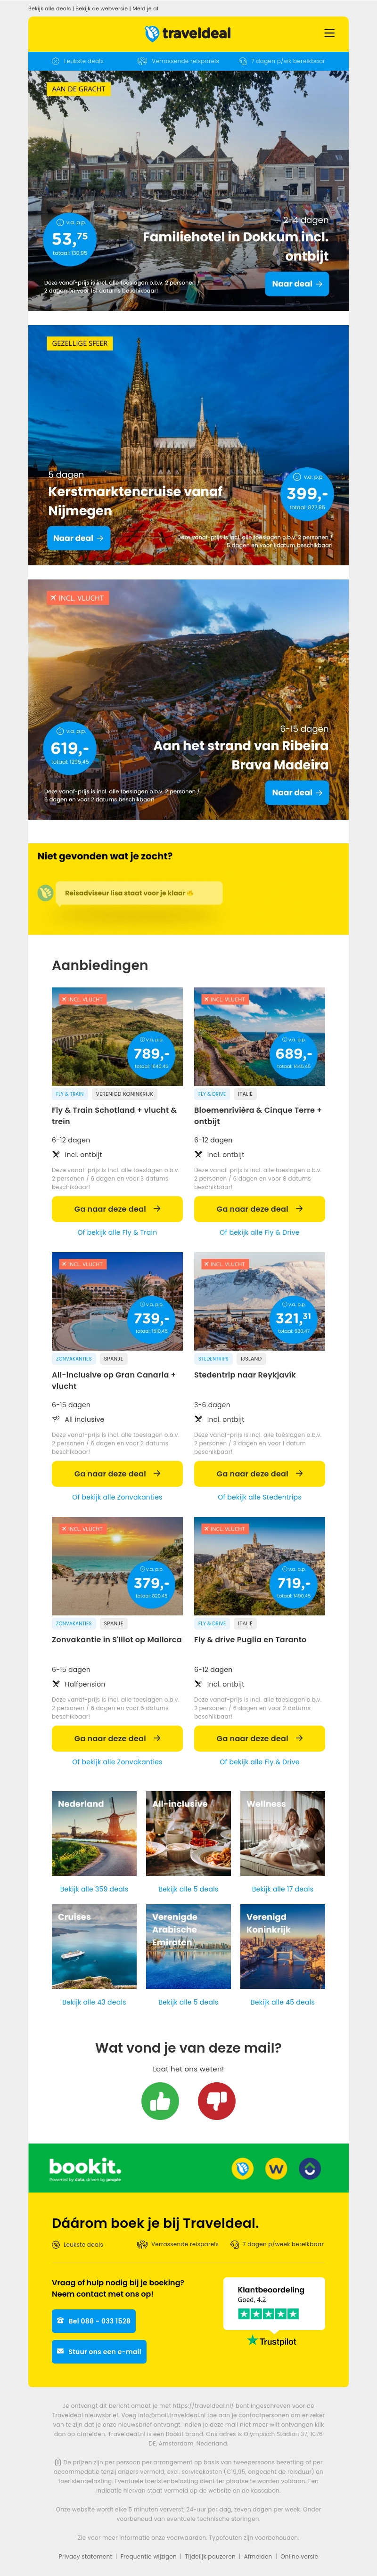This screenshot has width=377, height=2576.
Task: Click 'Bekijk alle 359 deals' link
Action: tap(94, 1889)
